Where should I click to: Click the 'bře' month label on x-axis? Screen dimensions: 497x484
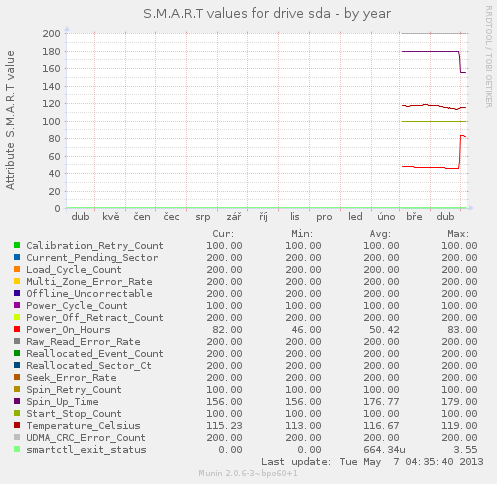coord(414,217)
